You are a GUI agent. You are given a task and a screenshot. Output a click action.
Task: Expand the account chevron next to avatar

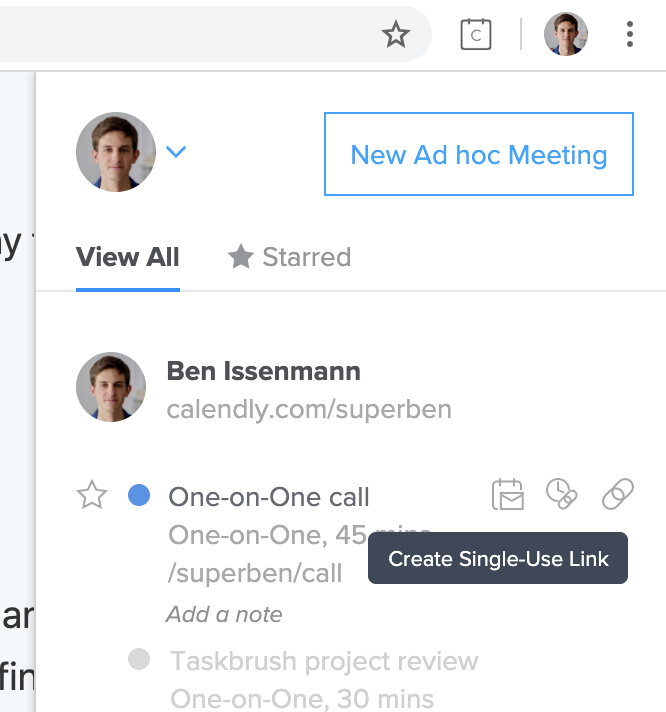pos(176,152)
